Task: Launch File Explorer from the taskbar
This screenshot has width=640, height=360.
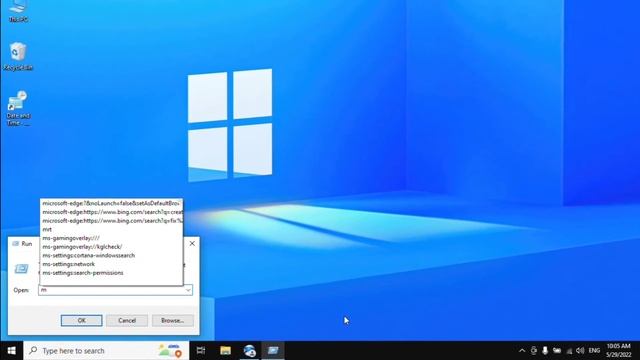Action: pyautogui.click(x=225, y=351)
